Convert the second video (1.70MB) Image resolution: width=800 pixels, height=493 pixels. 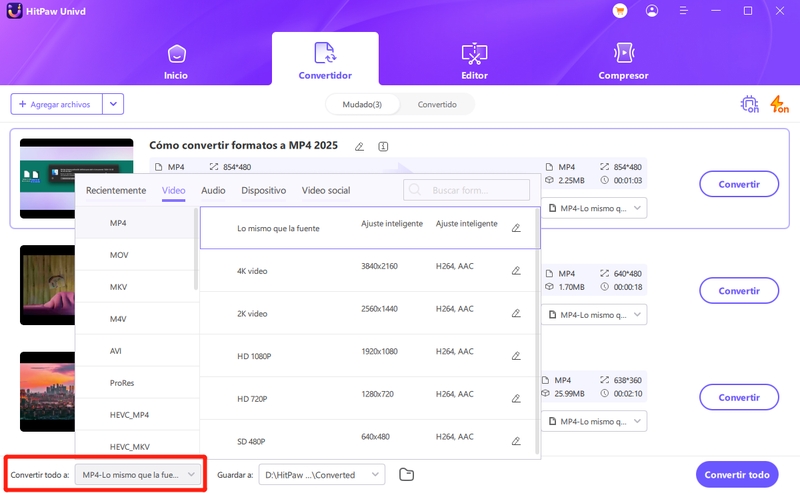[739, 291]
